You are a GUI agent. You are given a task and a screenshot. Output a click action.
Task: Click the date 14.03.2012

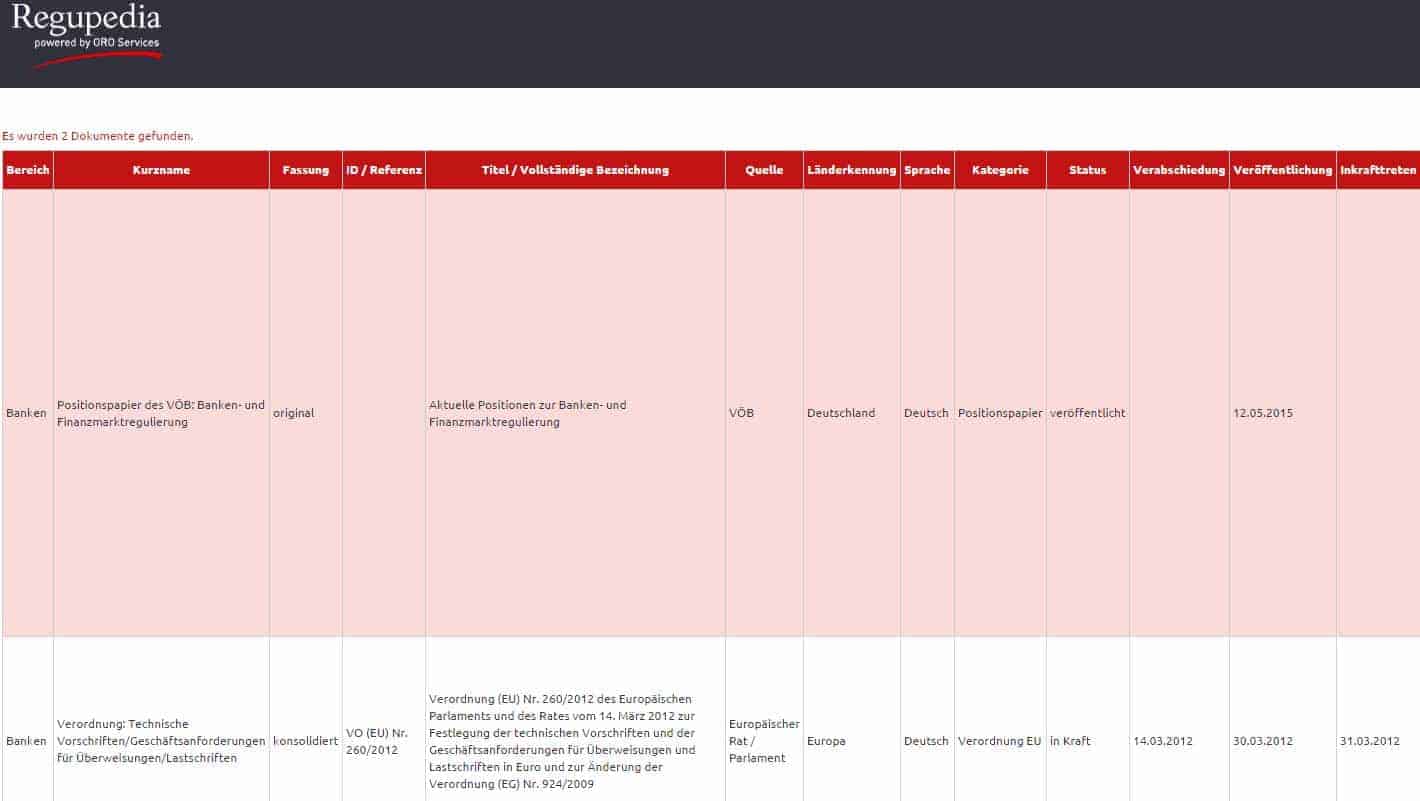[x=1163, y=741]
